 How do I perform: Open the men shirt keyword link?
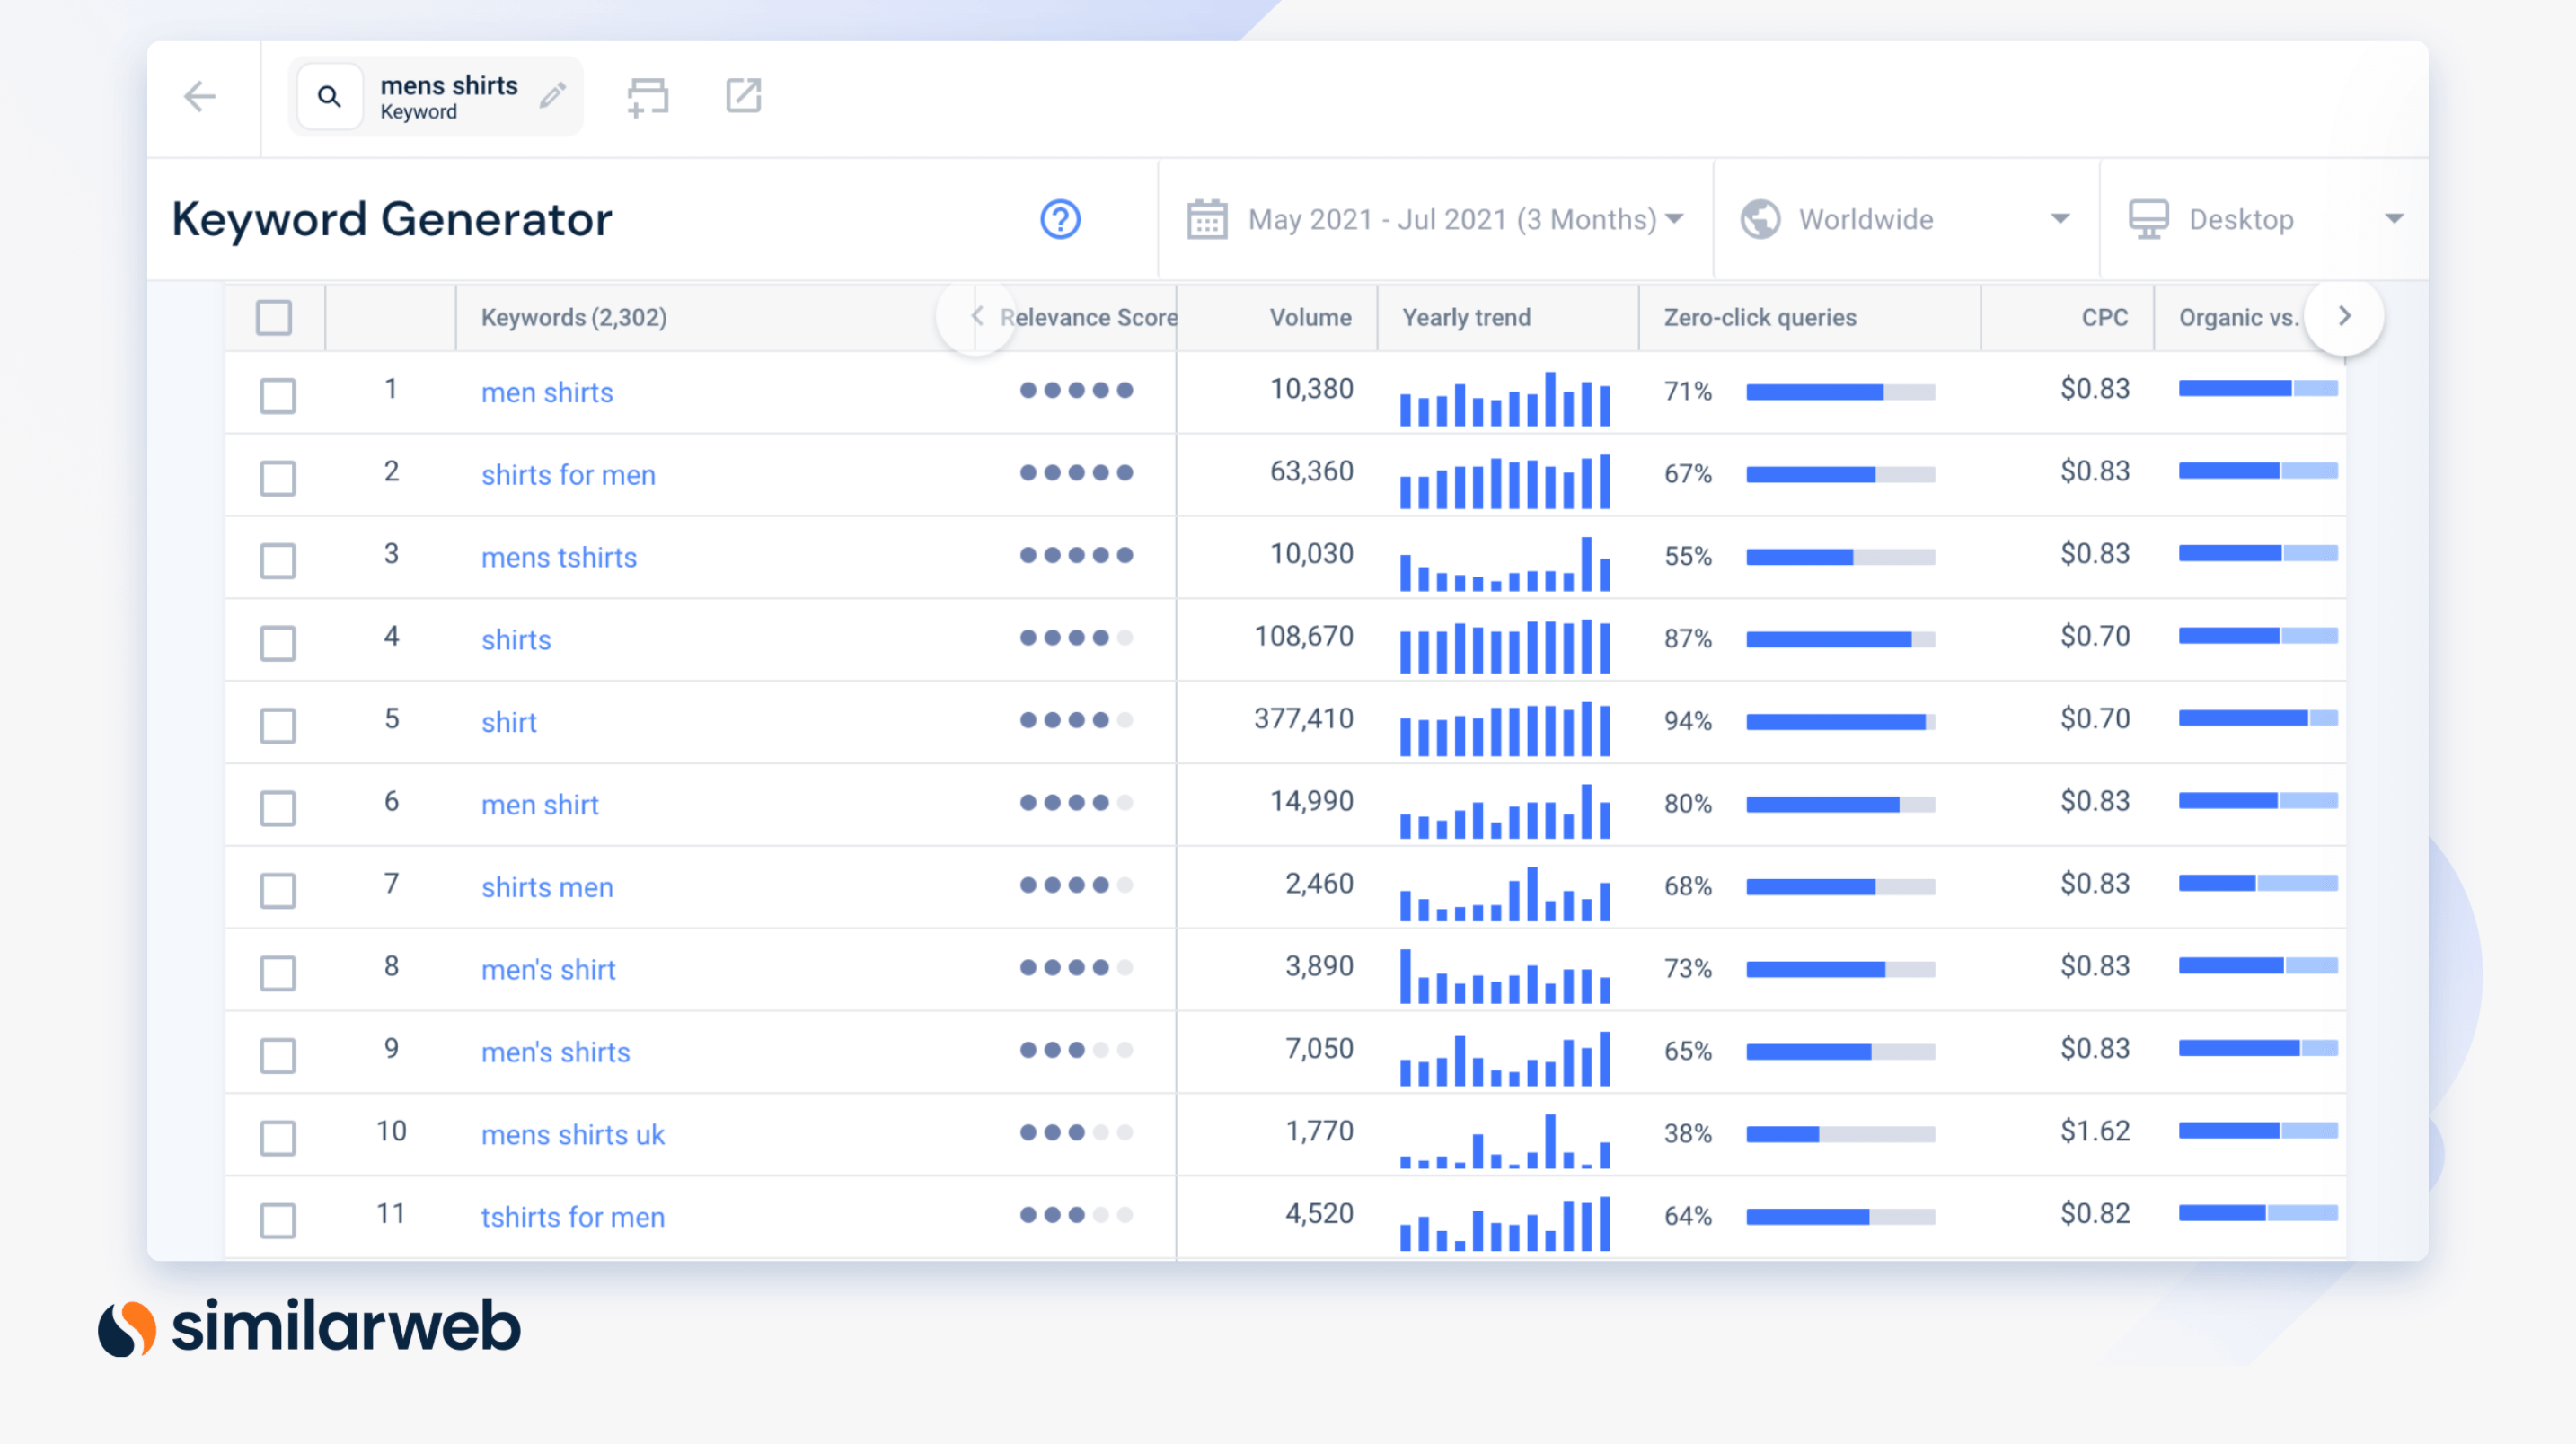pyautogui.click(x=540, y=805)
